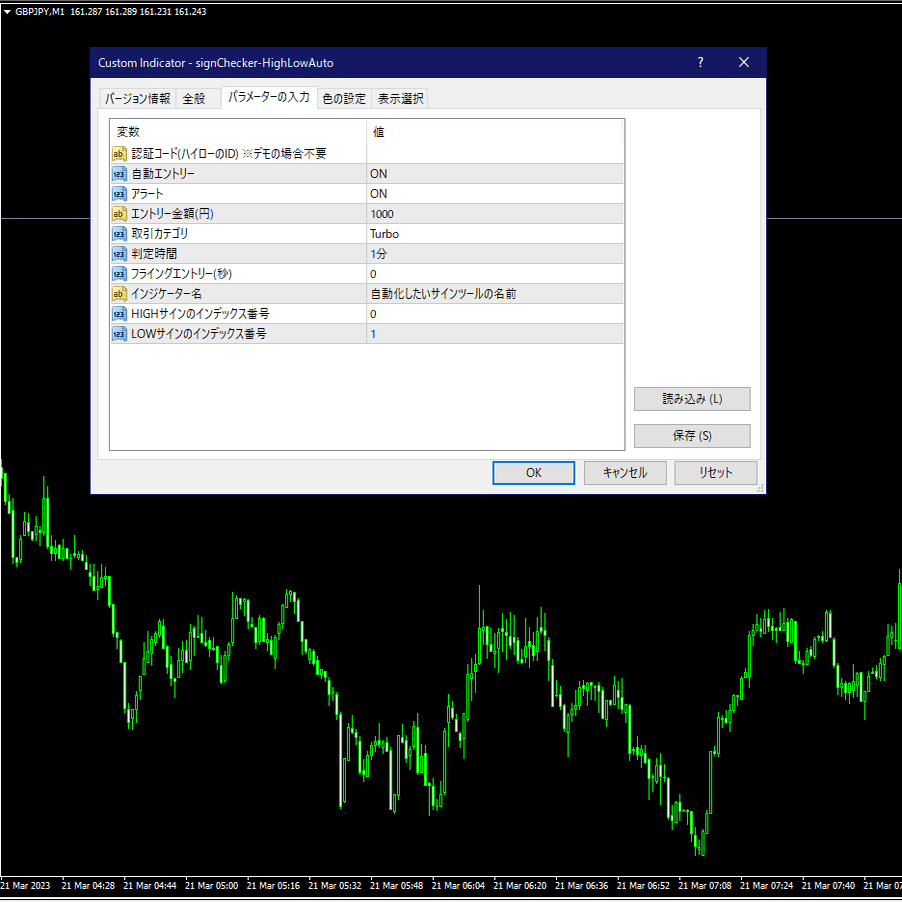
Task: Click the numeric icon beside HIGHサインのインデックス番号
Action: pyautogui.click(x=119, y=313)
